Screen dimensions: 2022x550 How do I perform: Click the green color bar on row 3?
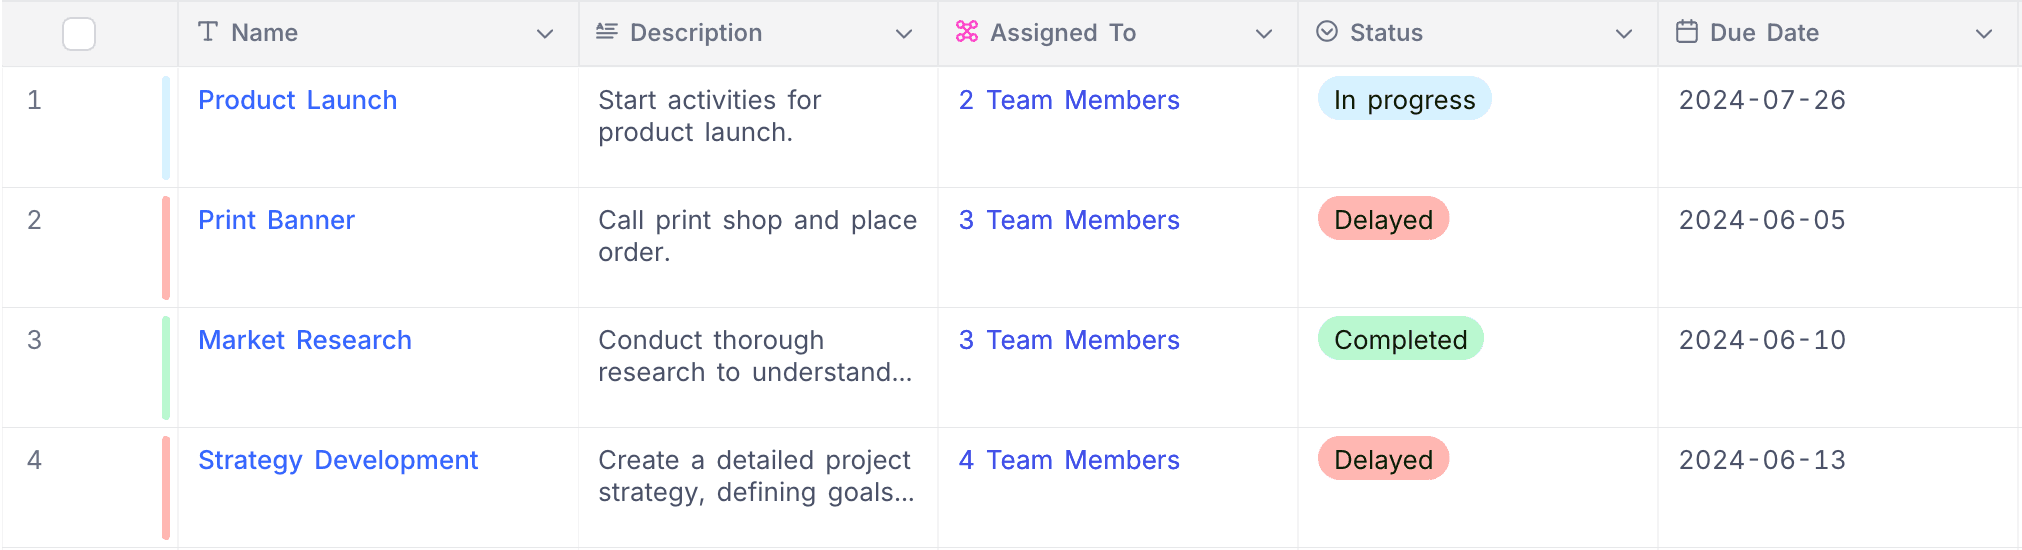[x=166, y=367]
